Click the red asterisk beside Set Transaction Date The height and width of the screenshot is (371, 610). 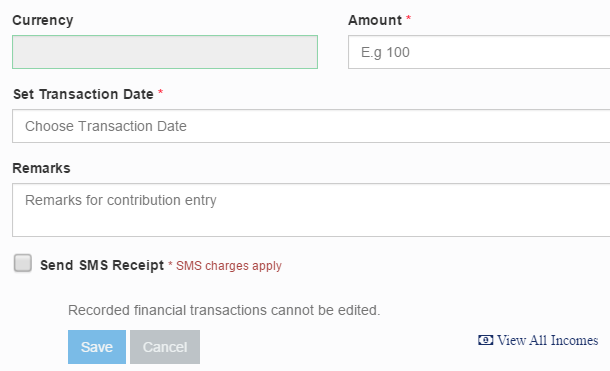(160, 92)
